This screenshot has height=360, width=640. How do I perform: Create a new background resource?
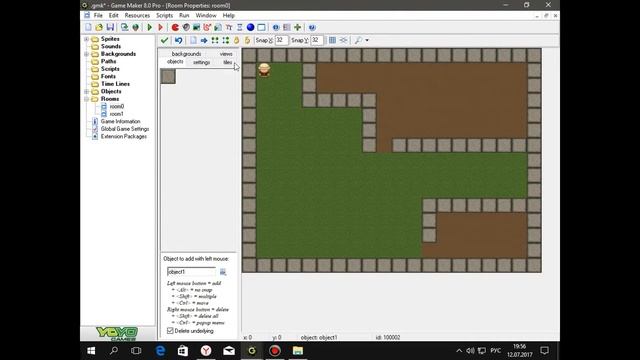click(x=196, y=27)
